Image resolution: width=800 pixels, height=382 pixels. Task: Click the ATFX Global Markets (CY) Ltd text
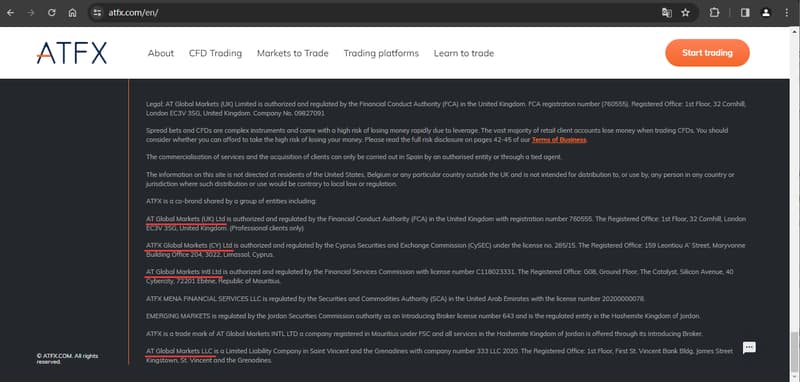click(x=189, y=245)
